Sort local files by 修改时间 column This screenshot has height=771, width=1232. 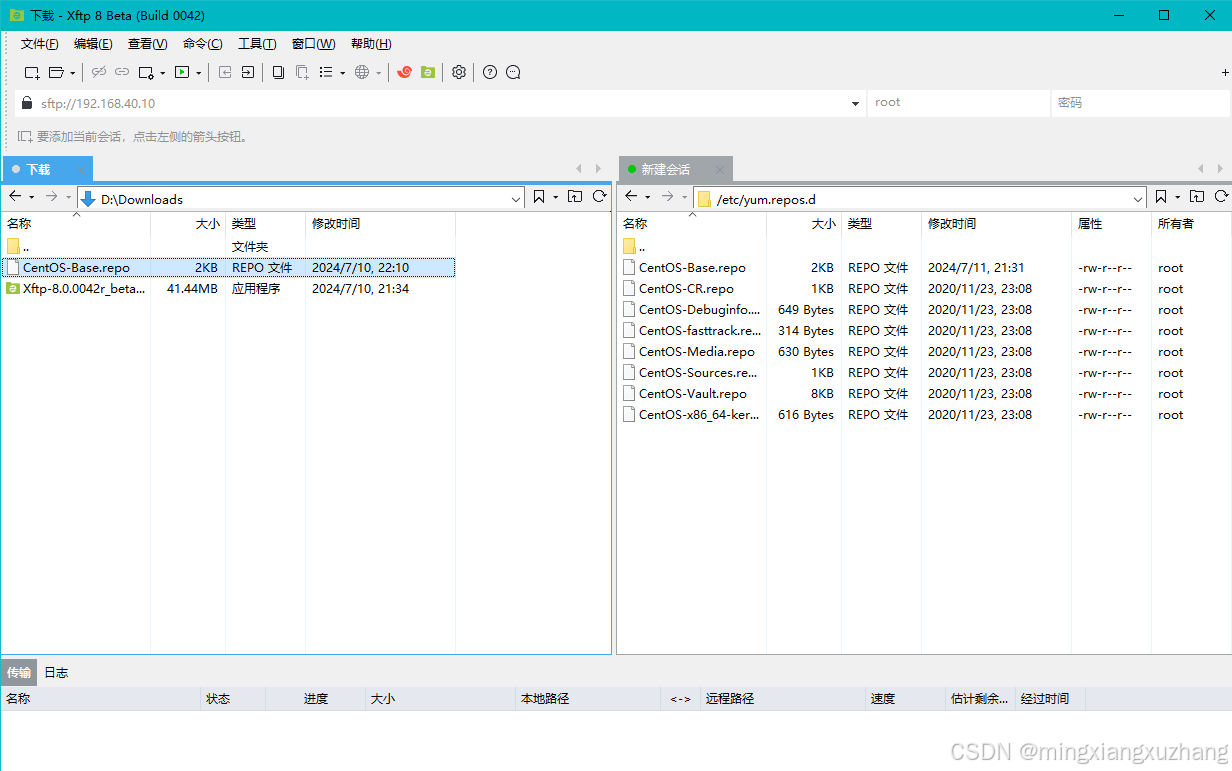pyautogui.click(x=380, y=224)
